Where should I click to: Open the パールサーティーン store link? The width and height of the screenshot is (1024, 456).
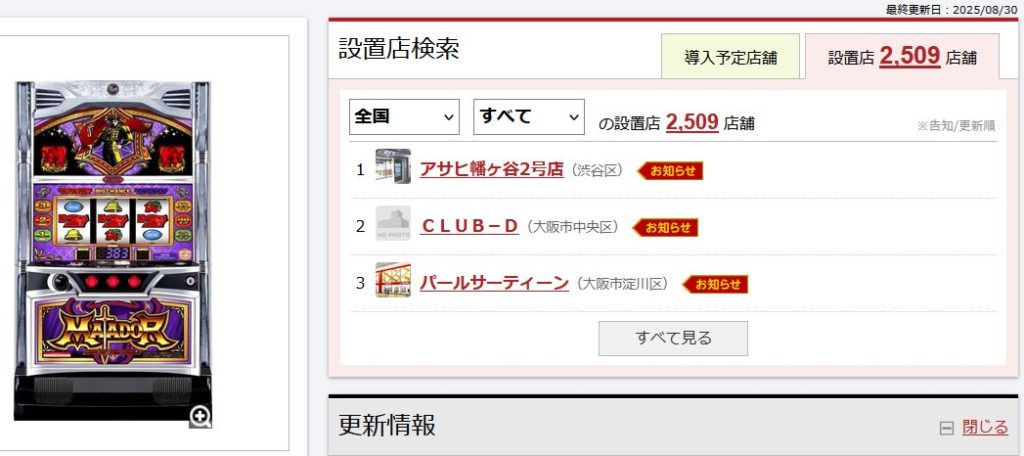tap(494, 283)
